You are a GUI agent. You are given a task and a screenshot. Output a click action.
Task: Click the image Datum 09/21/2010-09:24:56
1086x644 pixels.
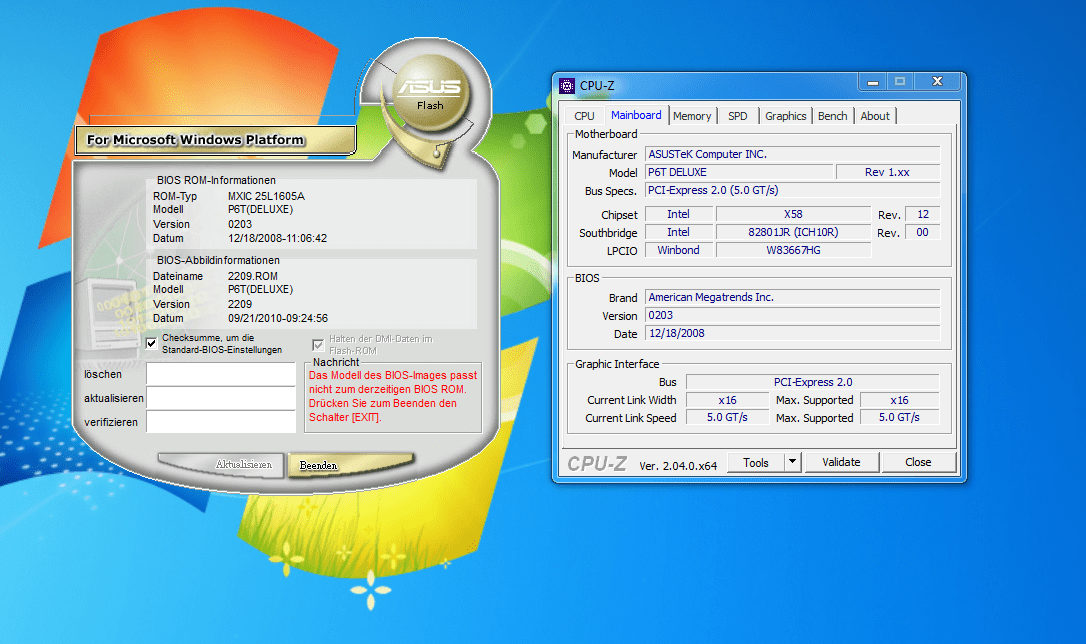(x=278, y=319)
